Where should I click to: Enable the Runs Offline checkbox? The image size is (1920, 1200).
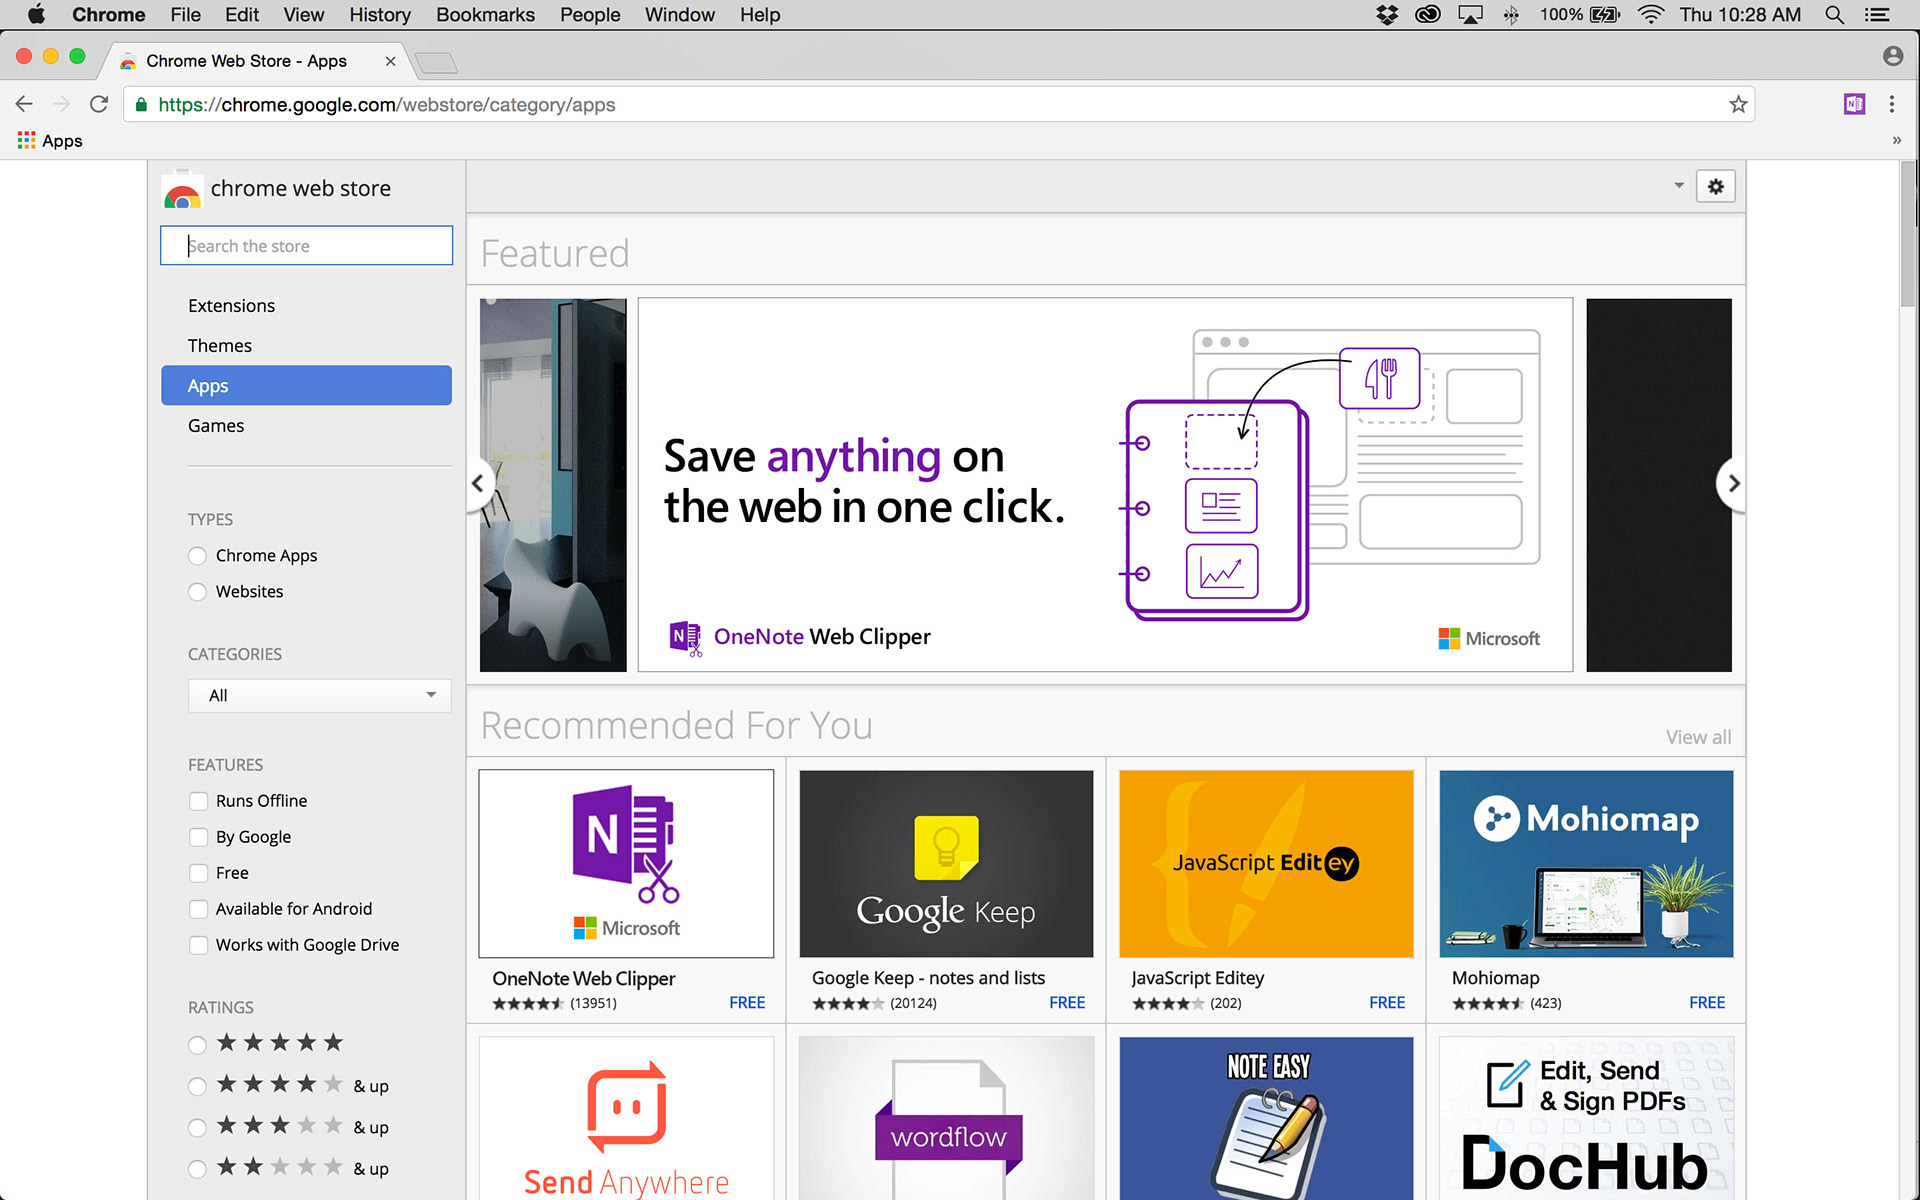click(x=198, y=801)
